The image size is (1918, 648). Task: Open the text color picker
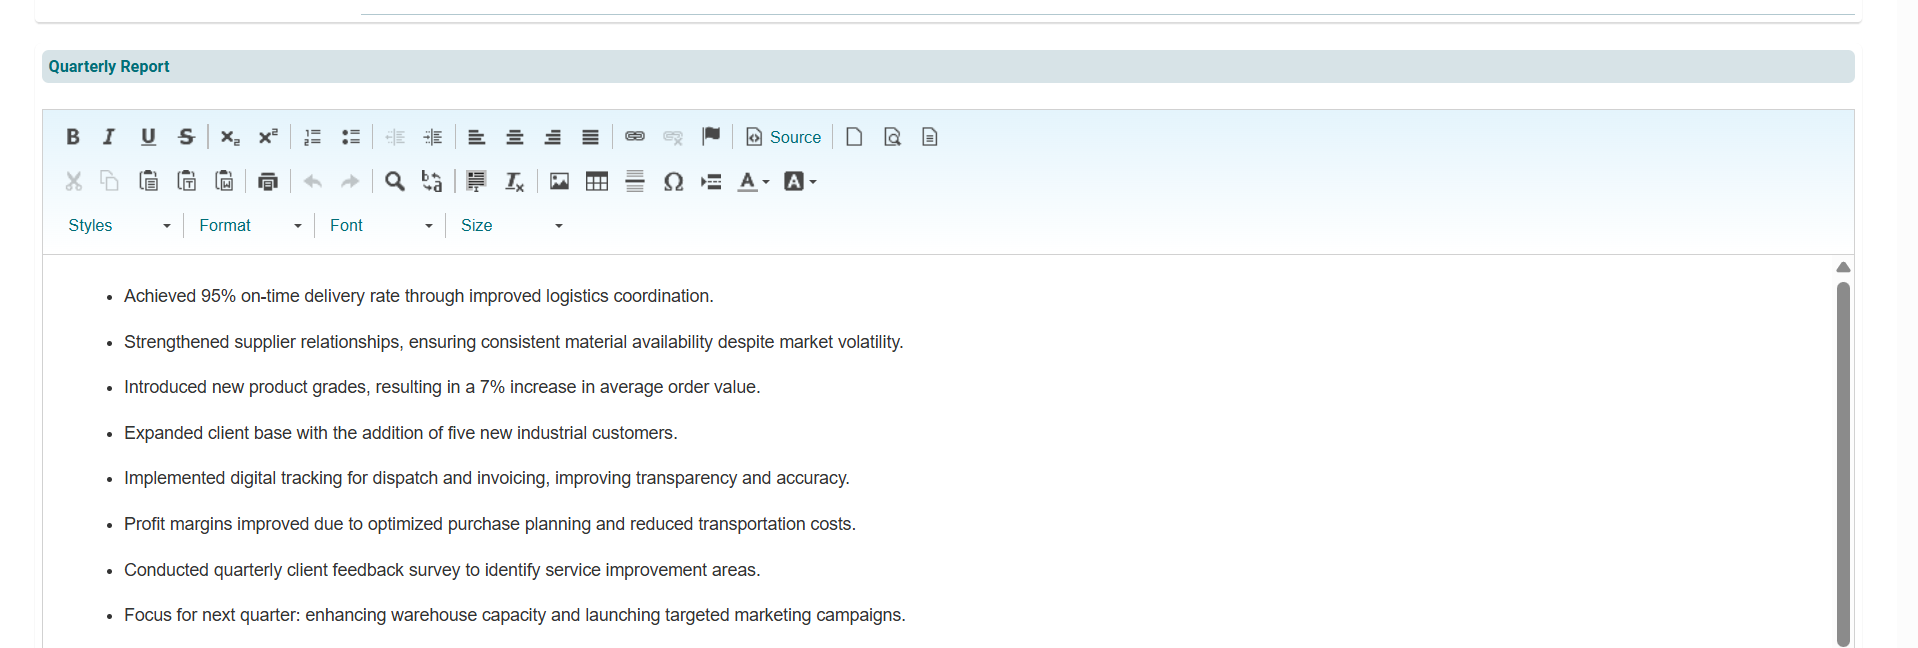point(753,181)
